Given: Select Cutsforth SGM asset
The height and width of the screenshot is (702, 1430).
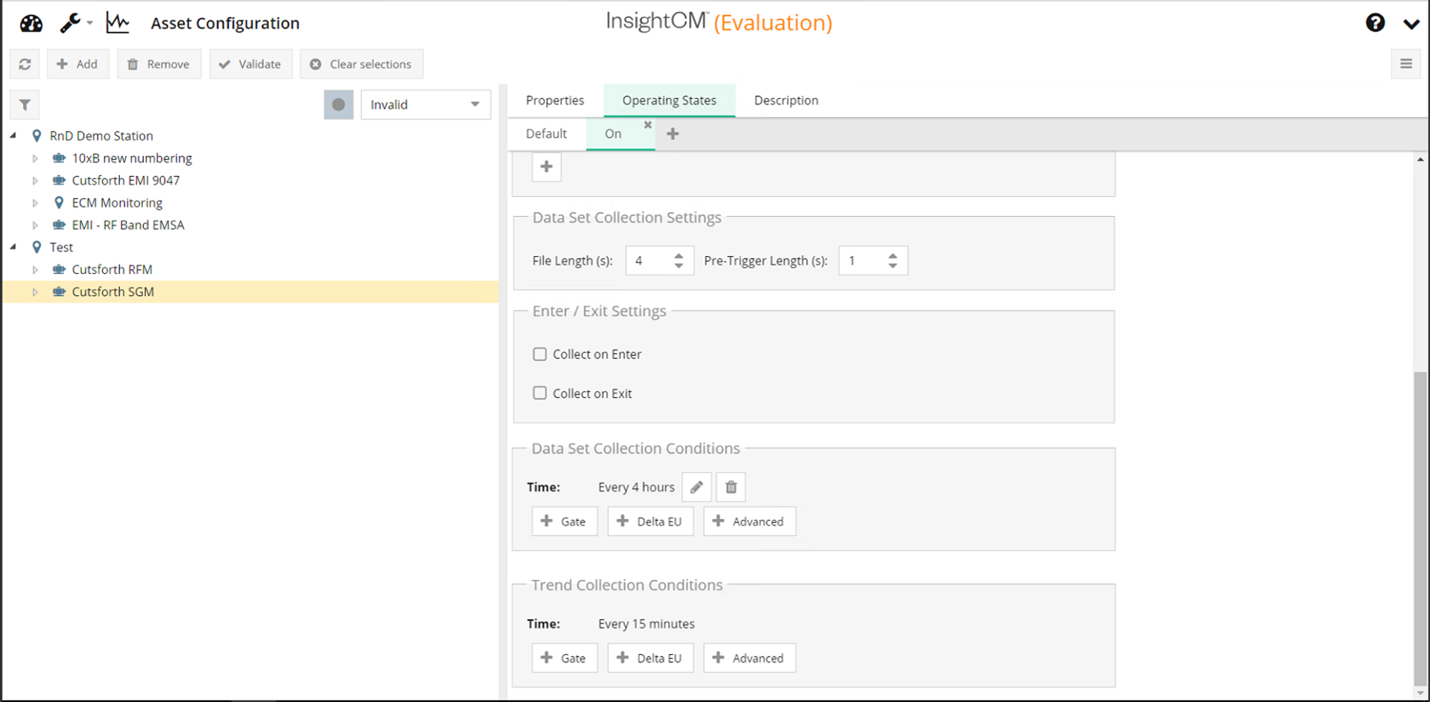Looking at the screenshot, I should [113, 292].
